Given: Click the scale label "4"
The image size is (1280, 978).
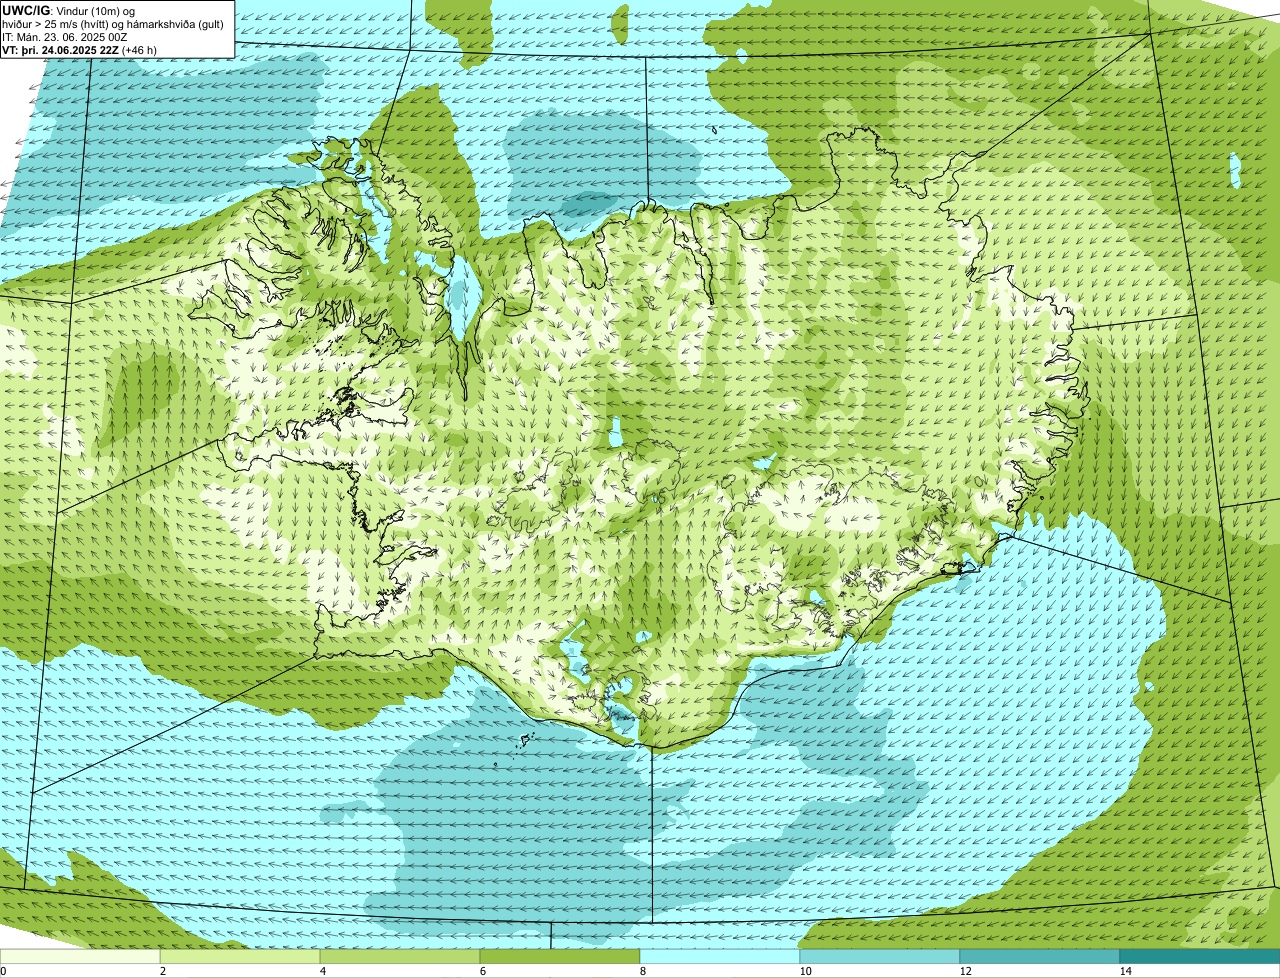Looking at the screenshot, I should tap(323, 971).
